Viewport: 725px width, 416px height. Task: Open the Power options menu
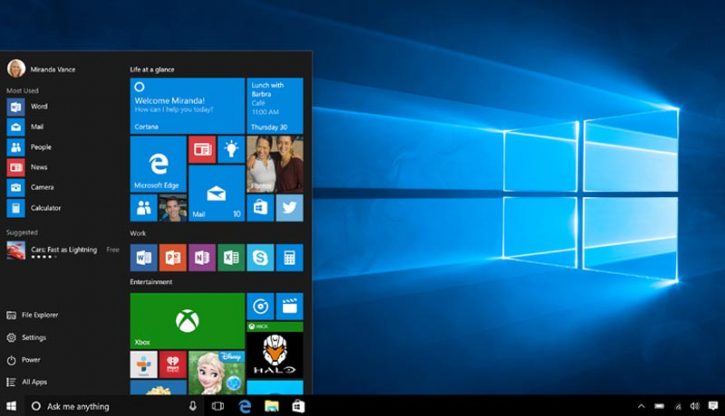click(30, 360)
